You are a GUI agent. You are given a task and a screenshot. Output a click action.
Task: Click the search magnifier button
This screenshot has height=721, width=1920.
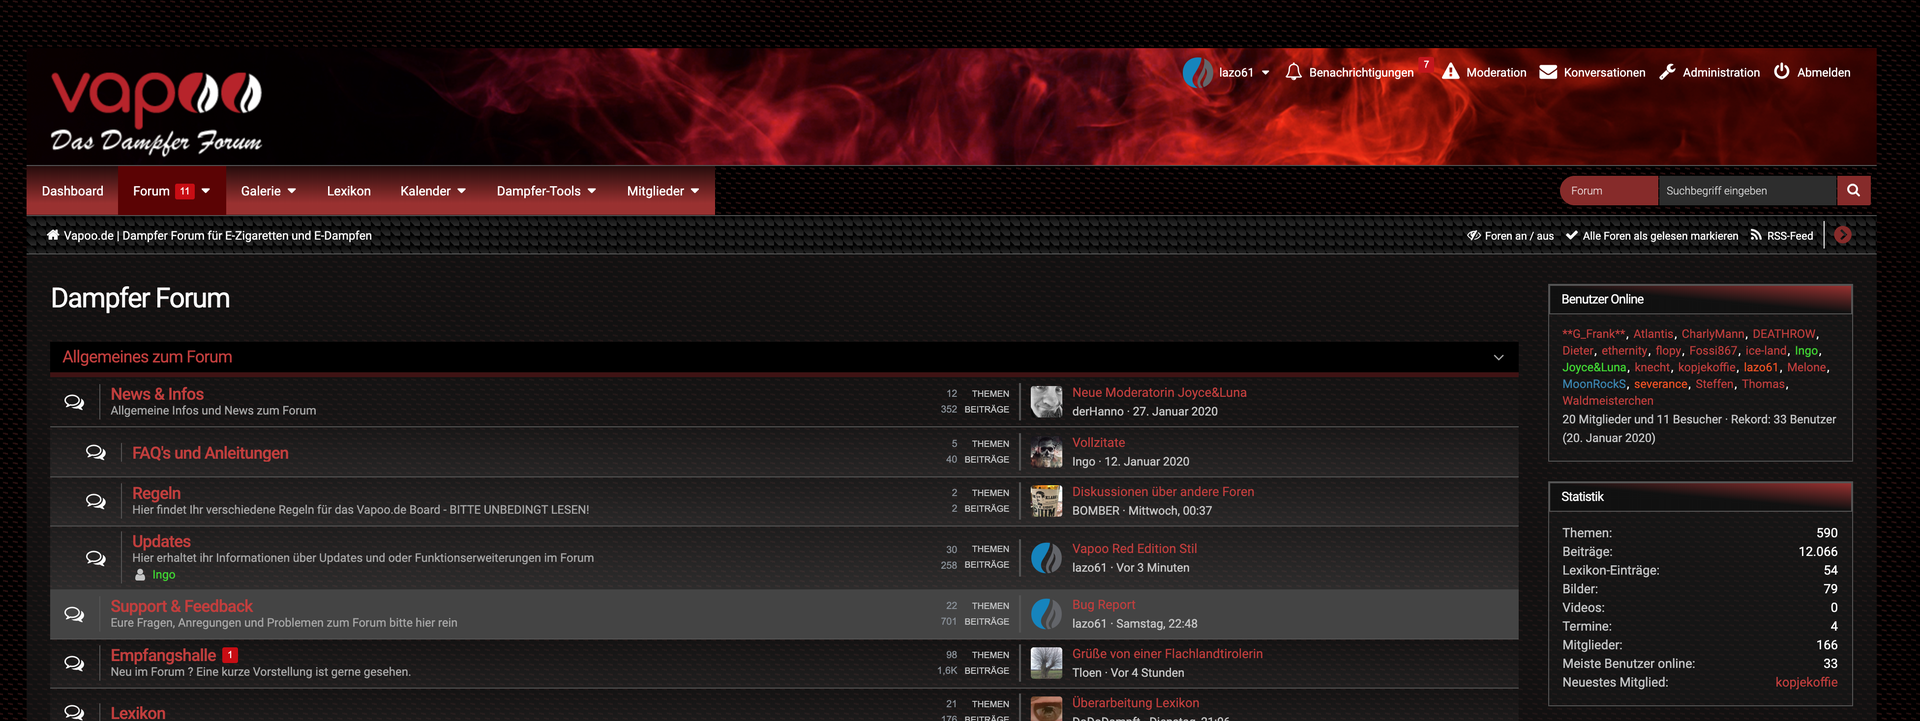pos(1853,190)
